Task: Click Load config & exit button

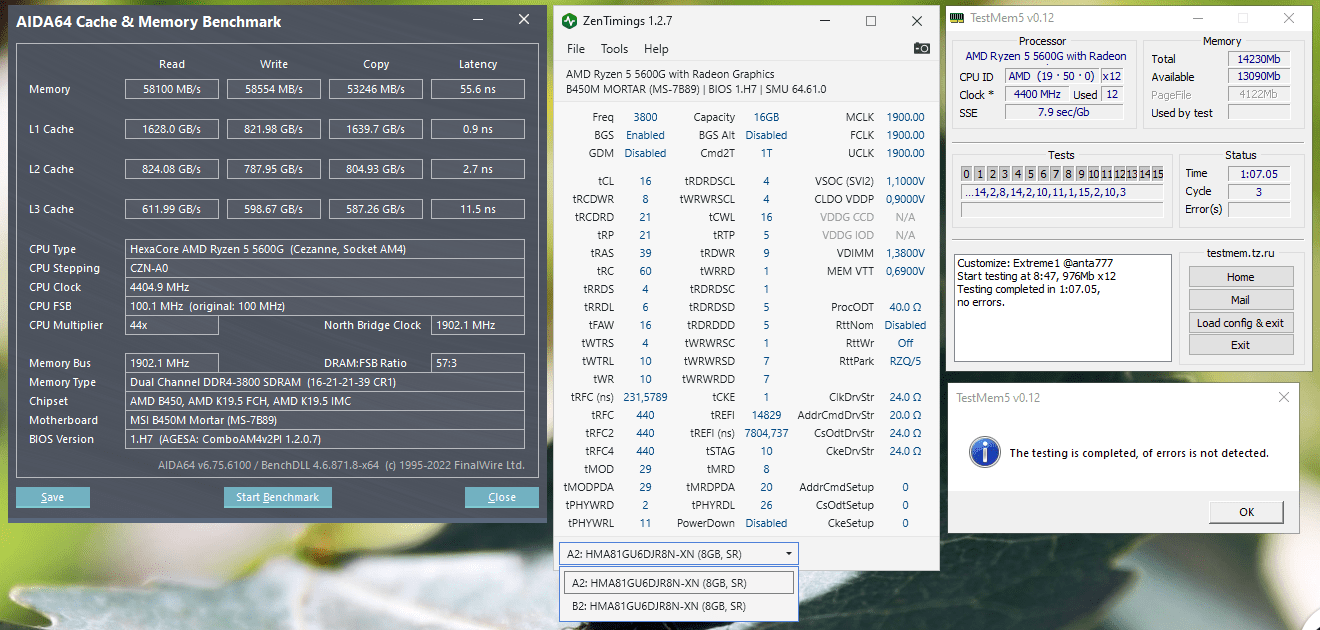Action: [1241, 322]
